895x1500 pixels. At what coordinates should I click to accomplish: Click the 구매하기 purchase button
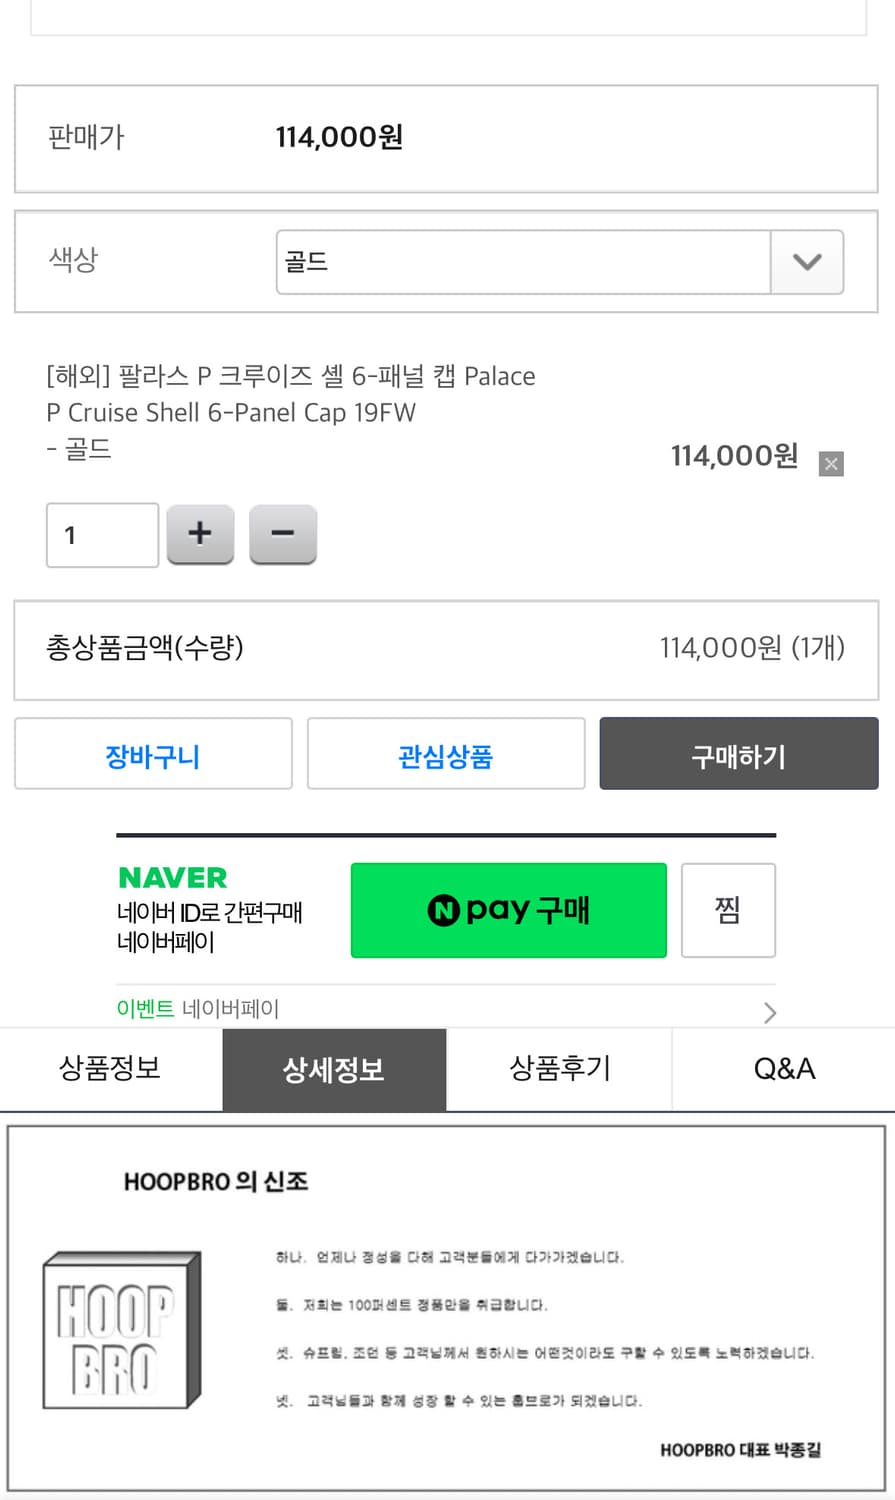pyautogui.click(x=738, y=754)
